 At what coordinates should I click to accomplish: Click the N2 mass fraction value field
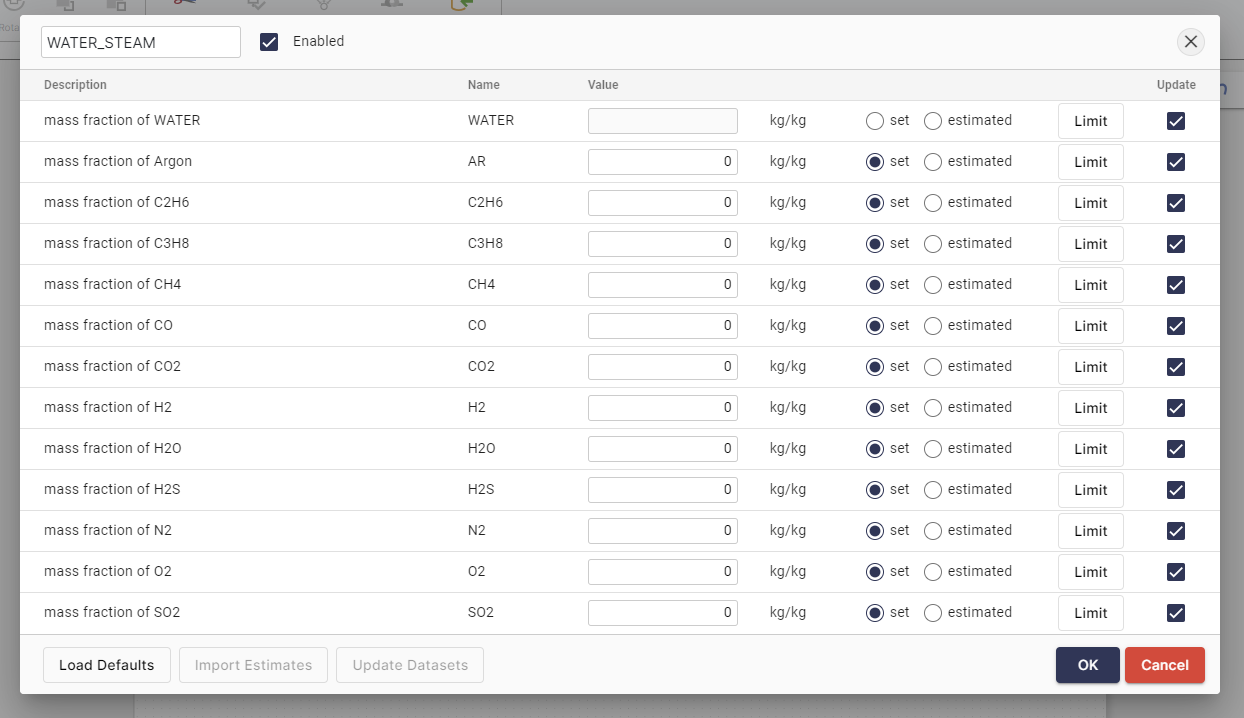point(662,531)
